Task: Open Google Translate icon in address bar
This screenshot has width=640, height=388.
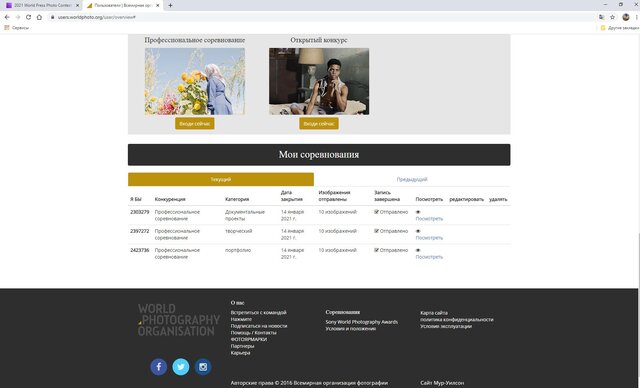Action: point(602,17)
